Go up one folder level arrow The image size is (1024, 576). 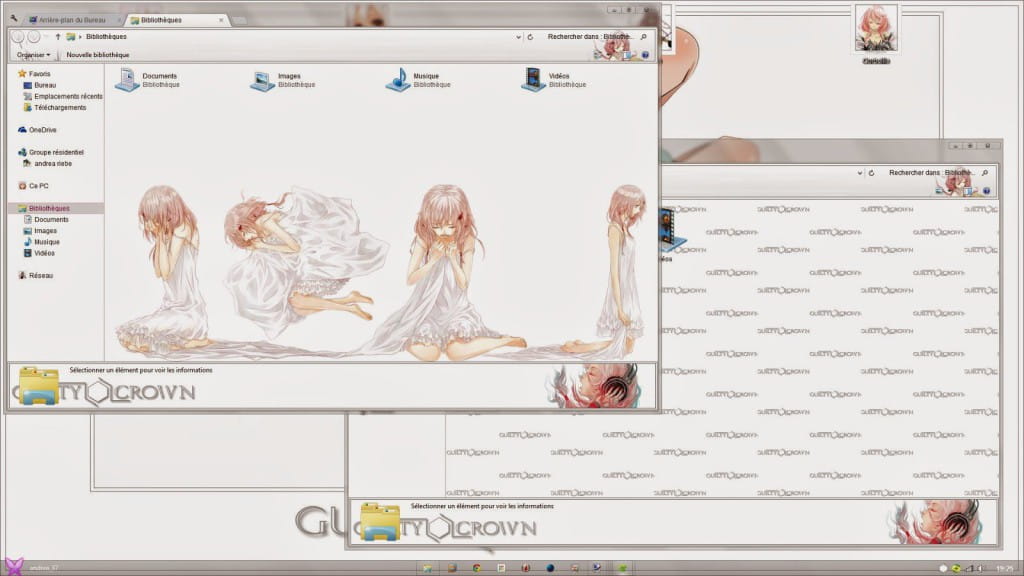(58, 37)
